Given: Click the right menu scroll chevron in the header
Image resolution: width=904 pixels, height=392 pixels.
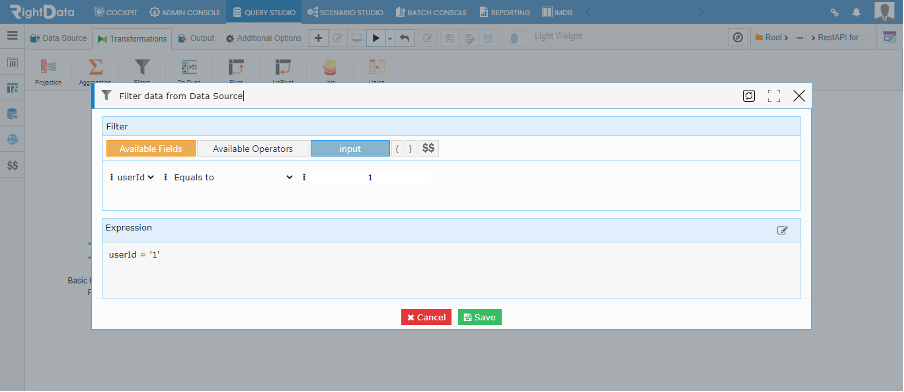Looking at the screenshot, I should (x=700, y=12).
